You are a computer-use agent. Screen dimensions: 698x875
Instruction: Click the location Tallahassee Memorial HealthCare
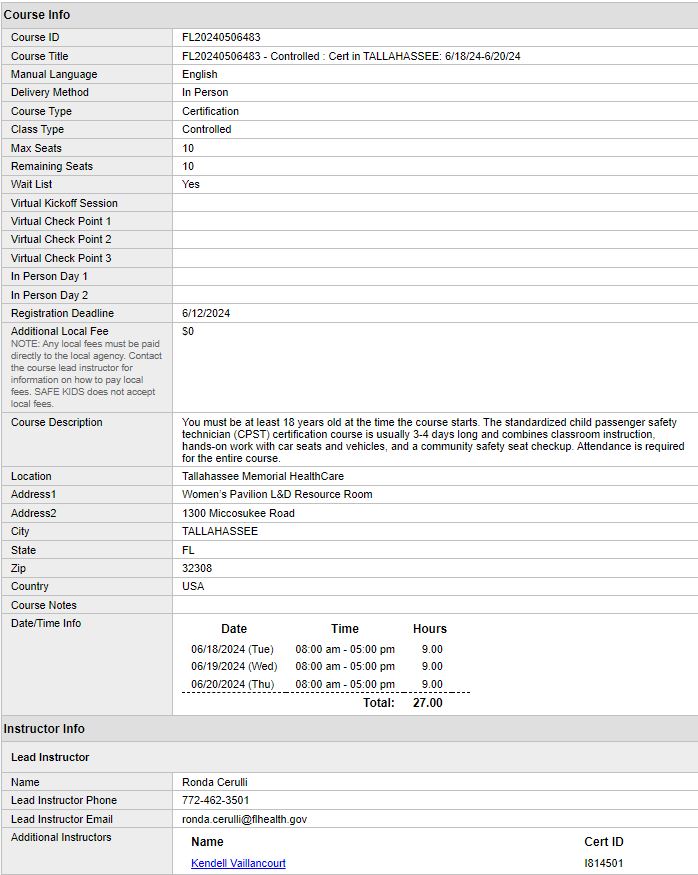[263, 476]
